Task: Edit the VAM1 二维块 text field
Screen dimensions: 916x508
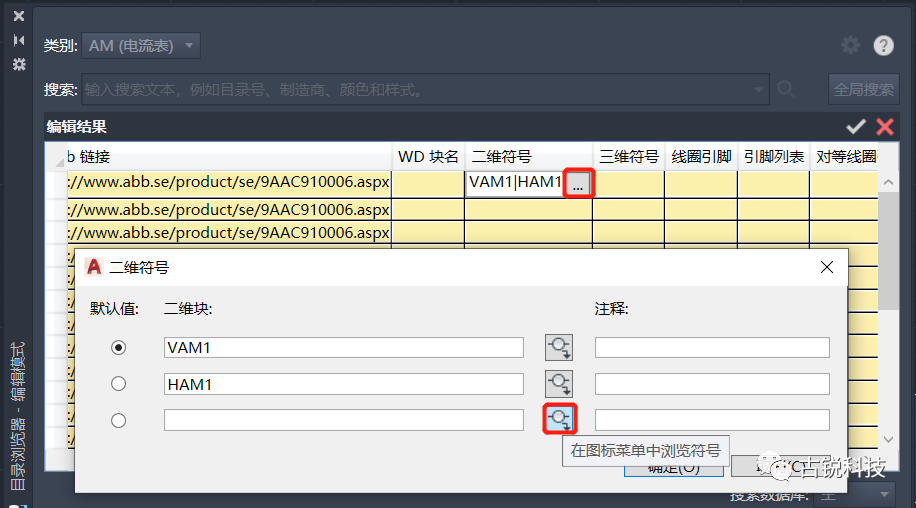Action: tap(344, 347)
